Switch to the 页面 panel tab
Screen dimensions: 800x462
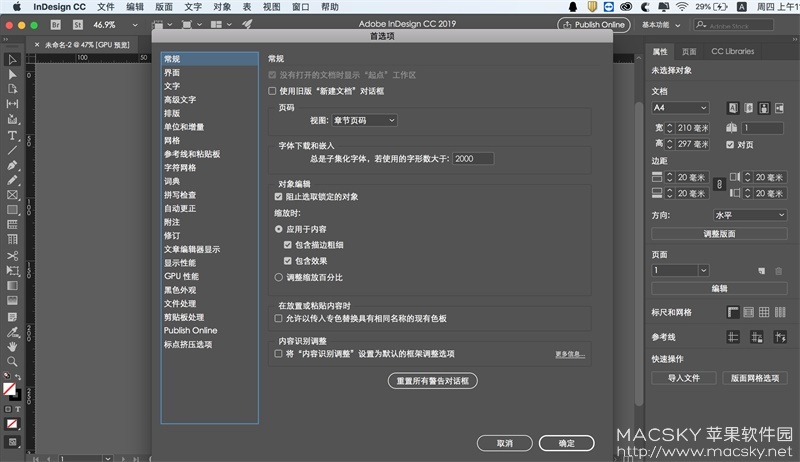click(x=689, y=52)
